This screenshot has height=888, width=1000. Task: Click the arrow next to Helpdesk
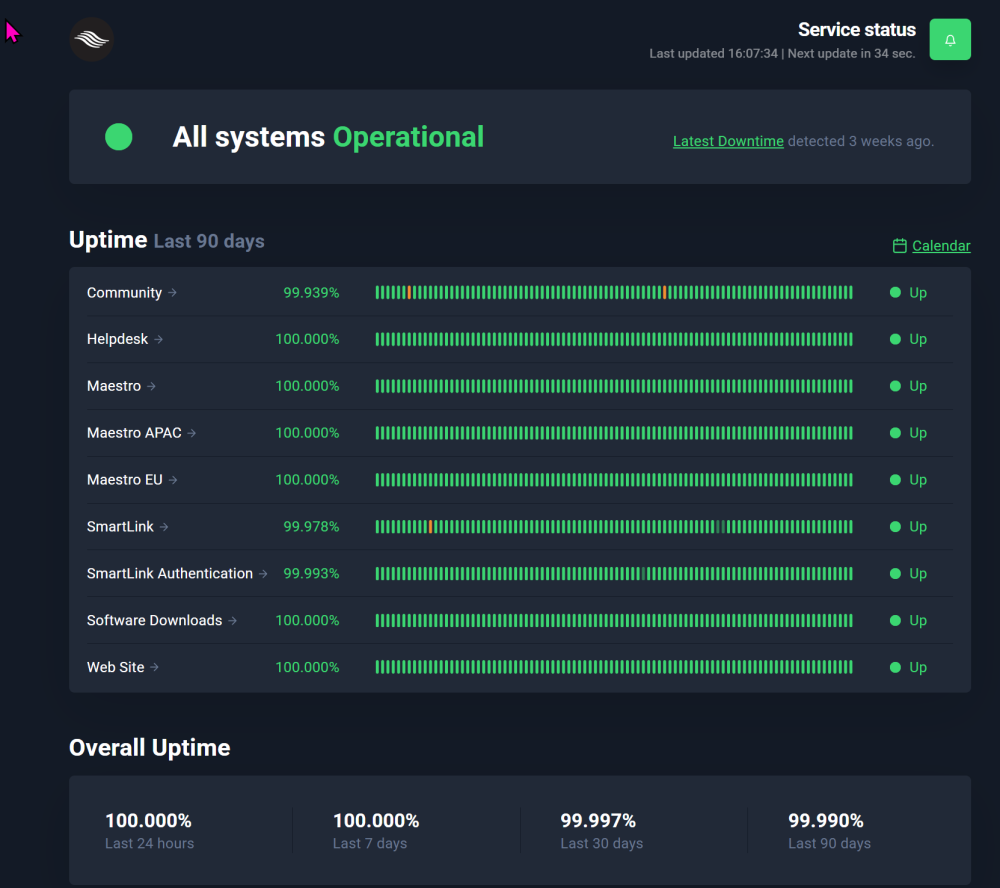pos(158,339)
